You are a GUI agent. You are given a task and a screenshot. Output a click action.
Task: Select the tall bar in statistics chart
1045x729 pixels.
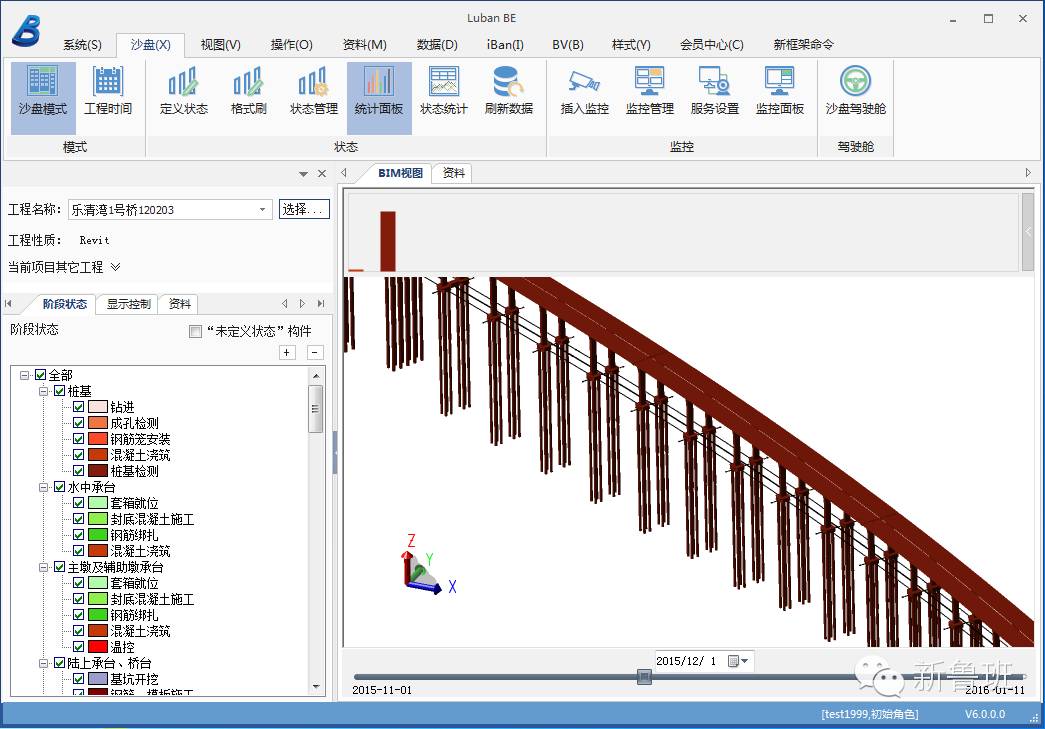(388, 241)
